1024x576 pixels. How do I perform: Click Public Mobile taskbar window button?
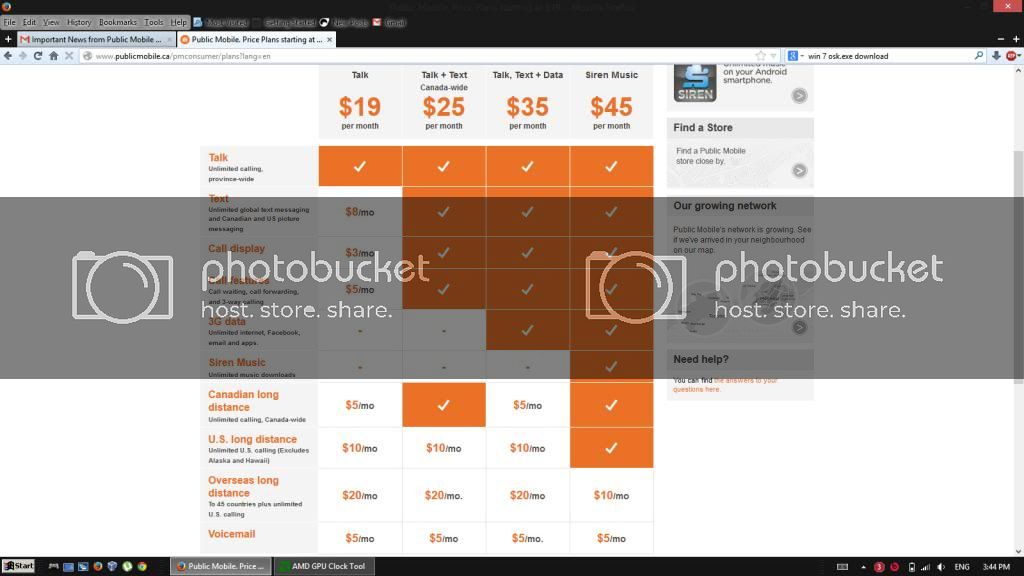coord(221,566)
